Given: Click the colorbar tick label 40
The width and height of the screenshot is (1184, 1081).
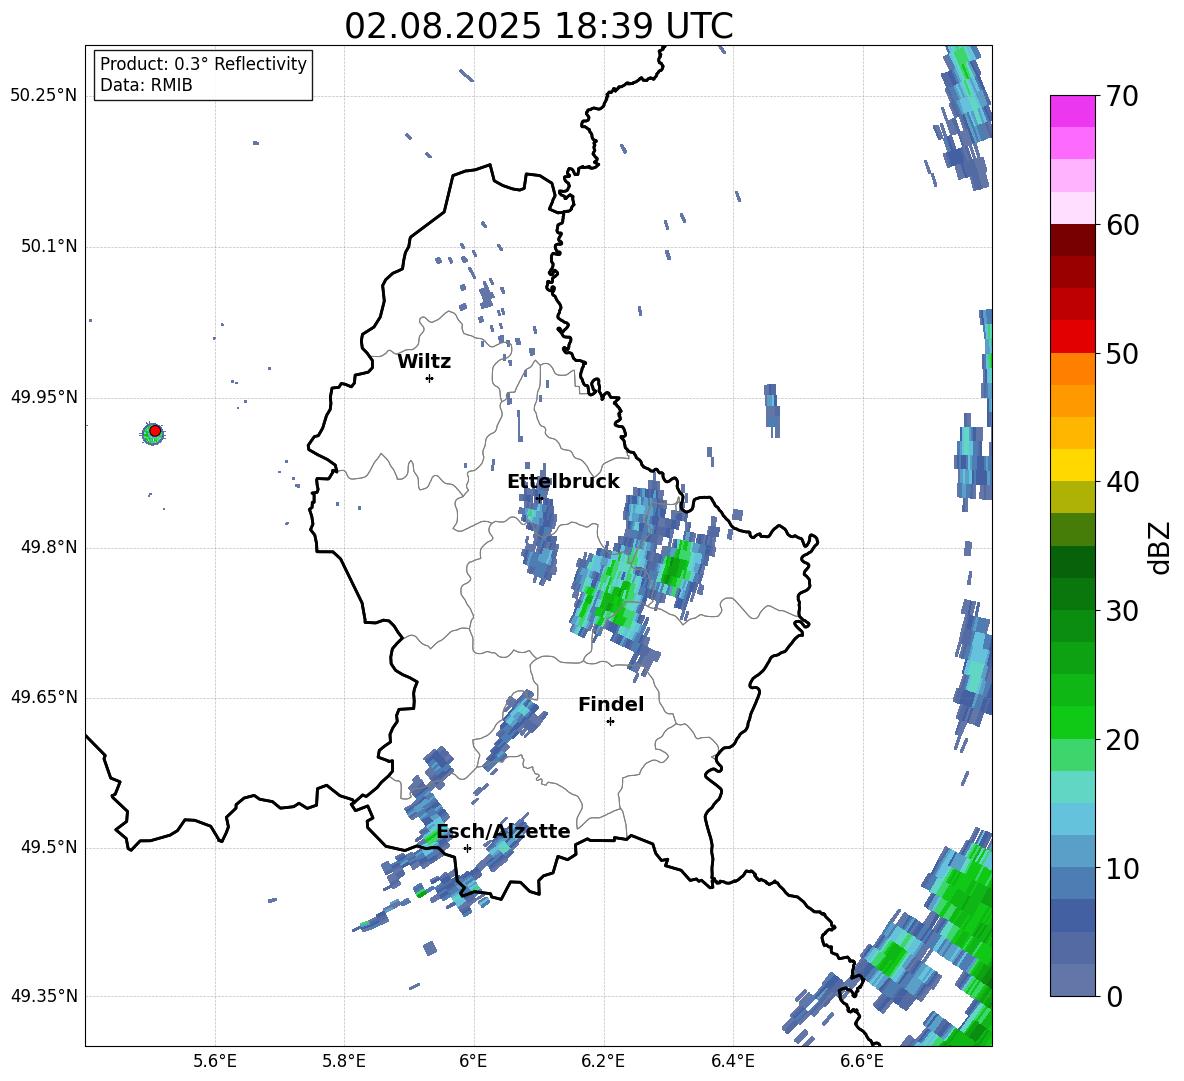Looking at the screenshot, I should [1122, 482].
